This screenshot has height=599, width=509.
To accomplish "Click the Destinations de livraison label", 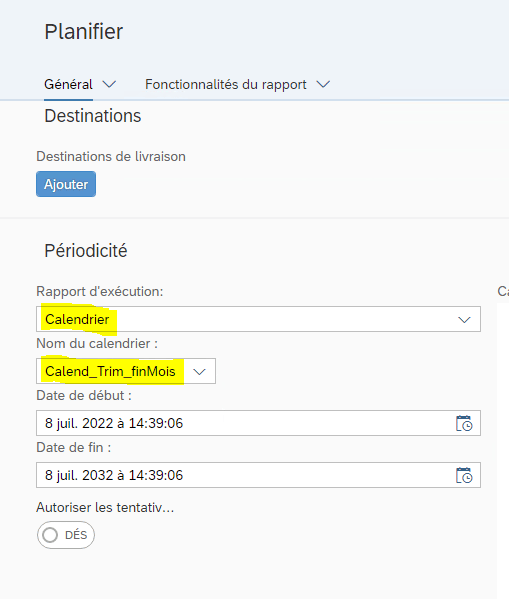I will [111, 157].
